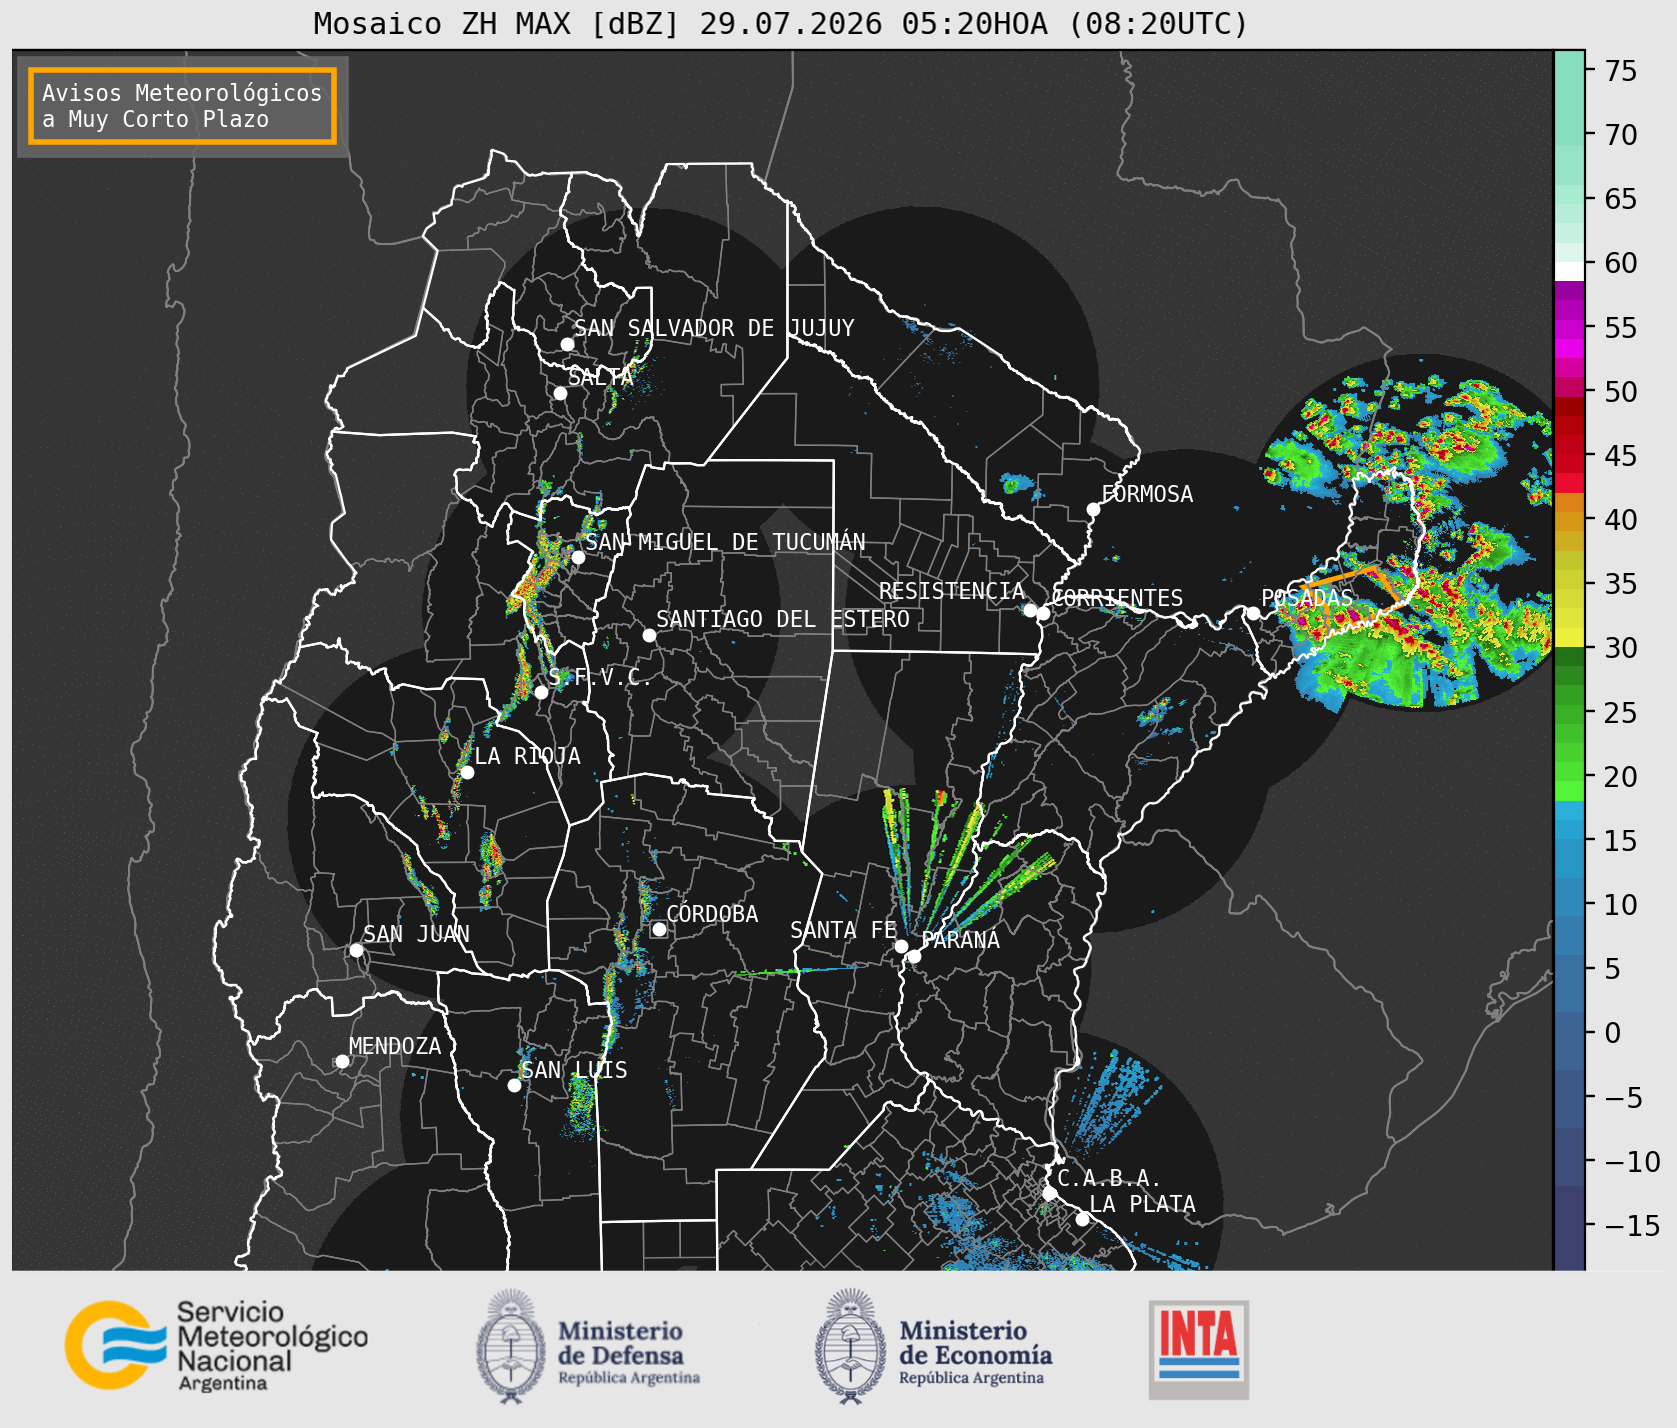
Task: Click the INTA logo
Action: coord(1198,1349)
